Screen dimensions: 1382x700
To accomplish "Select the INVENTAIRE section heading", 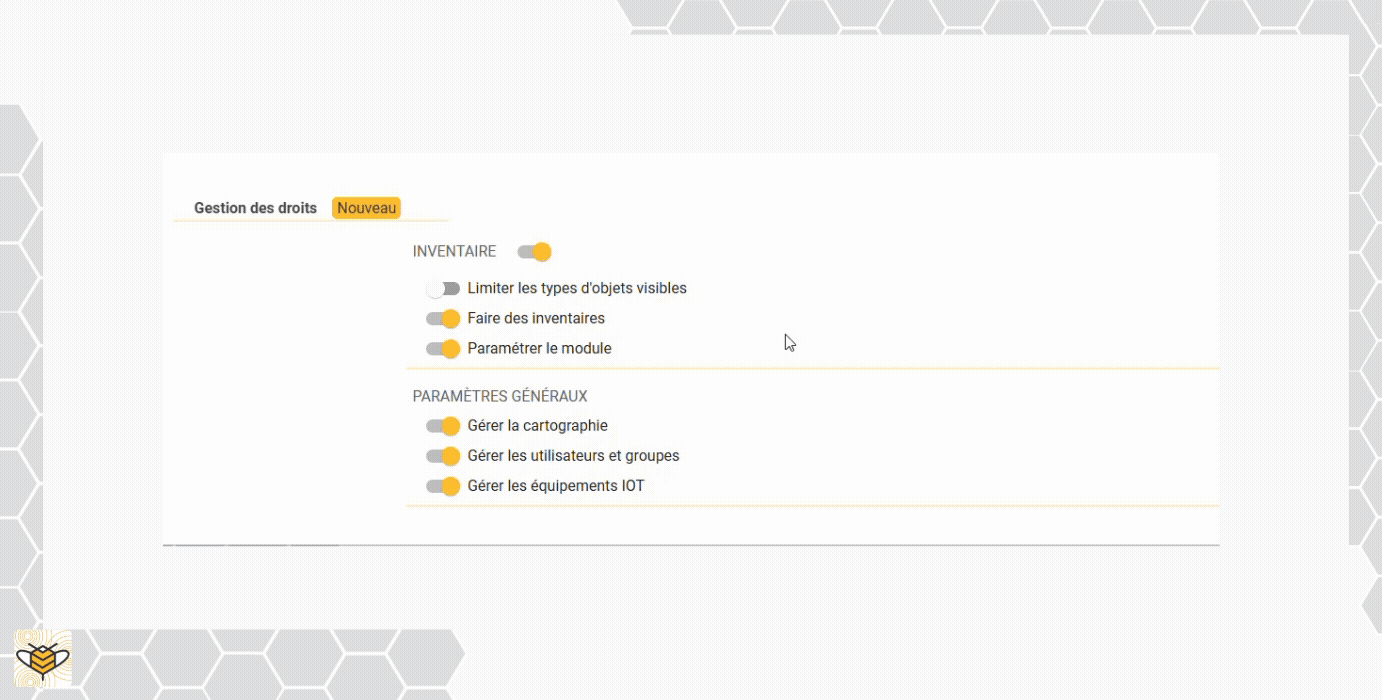I will 454,252.
